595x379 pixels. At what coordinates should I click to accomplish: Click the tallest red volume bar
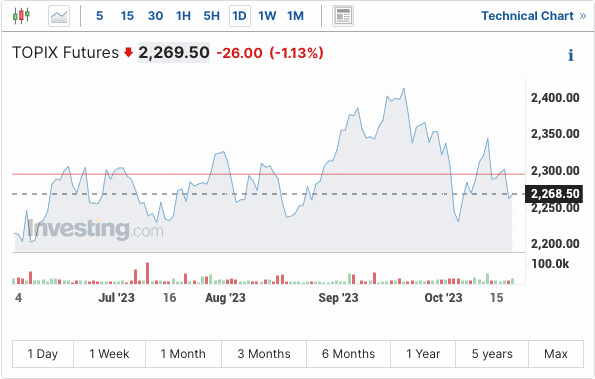tap(148, 273)
